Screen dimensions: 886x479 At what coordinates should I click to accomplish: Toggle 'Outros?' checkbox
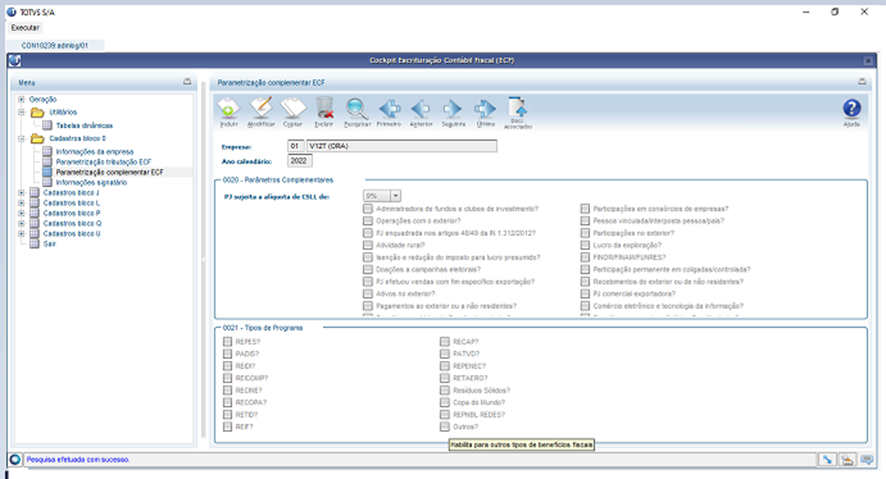point(445,426)
